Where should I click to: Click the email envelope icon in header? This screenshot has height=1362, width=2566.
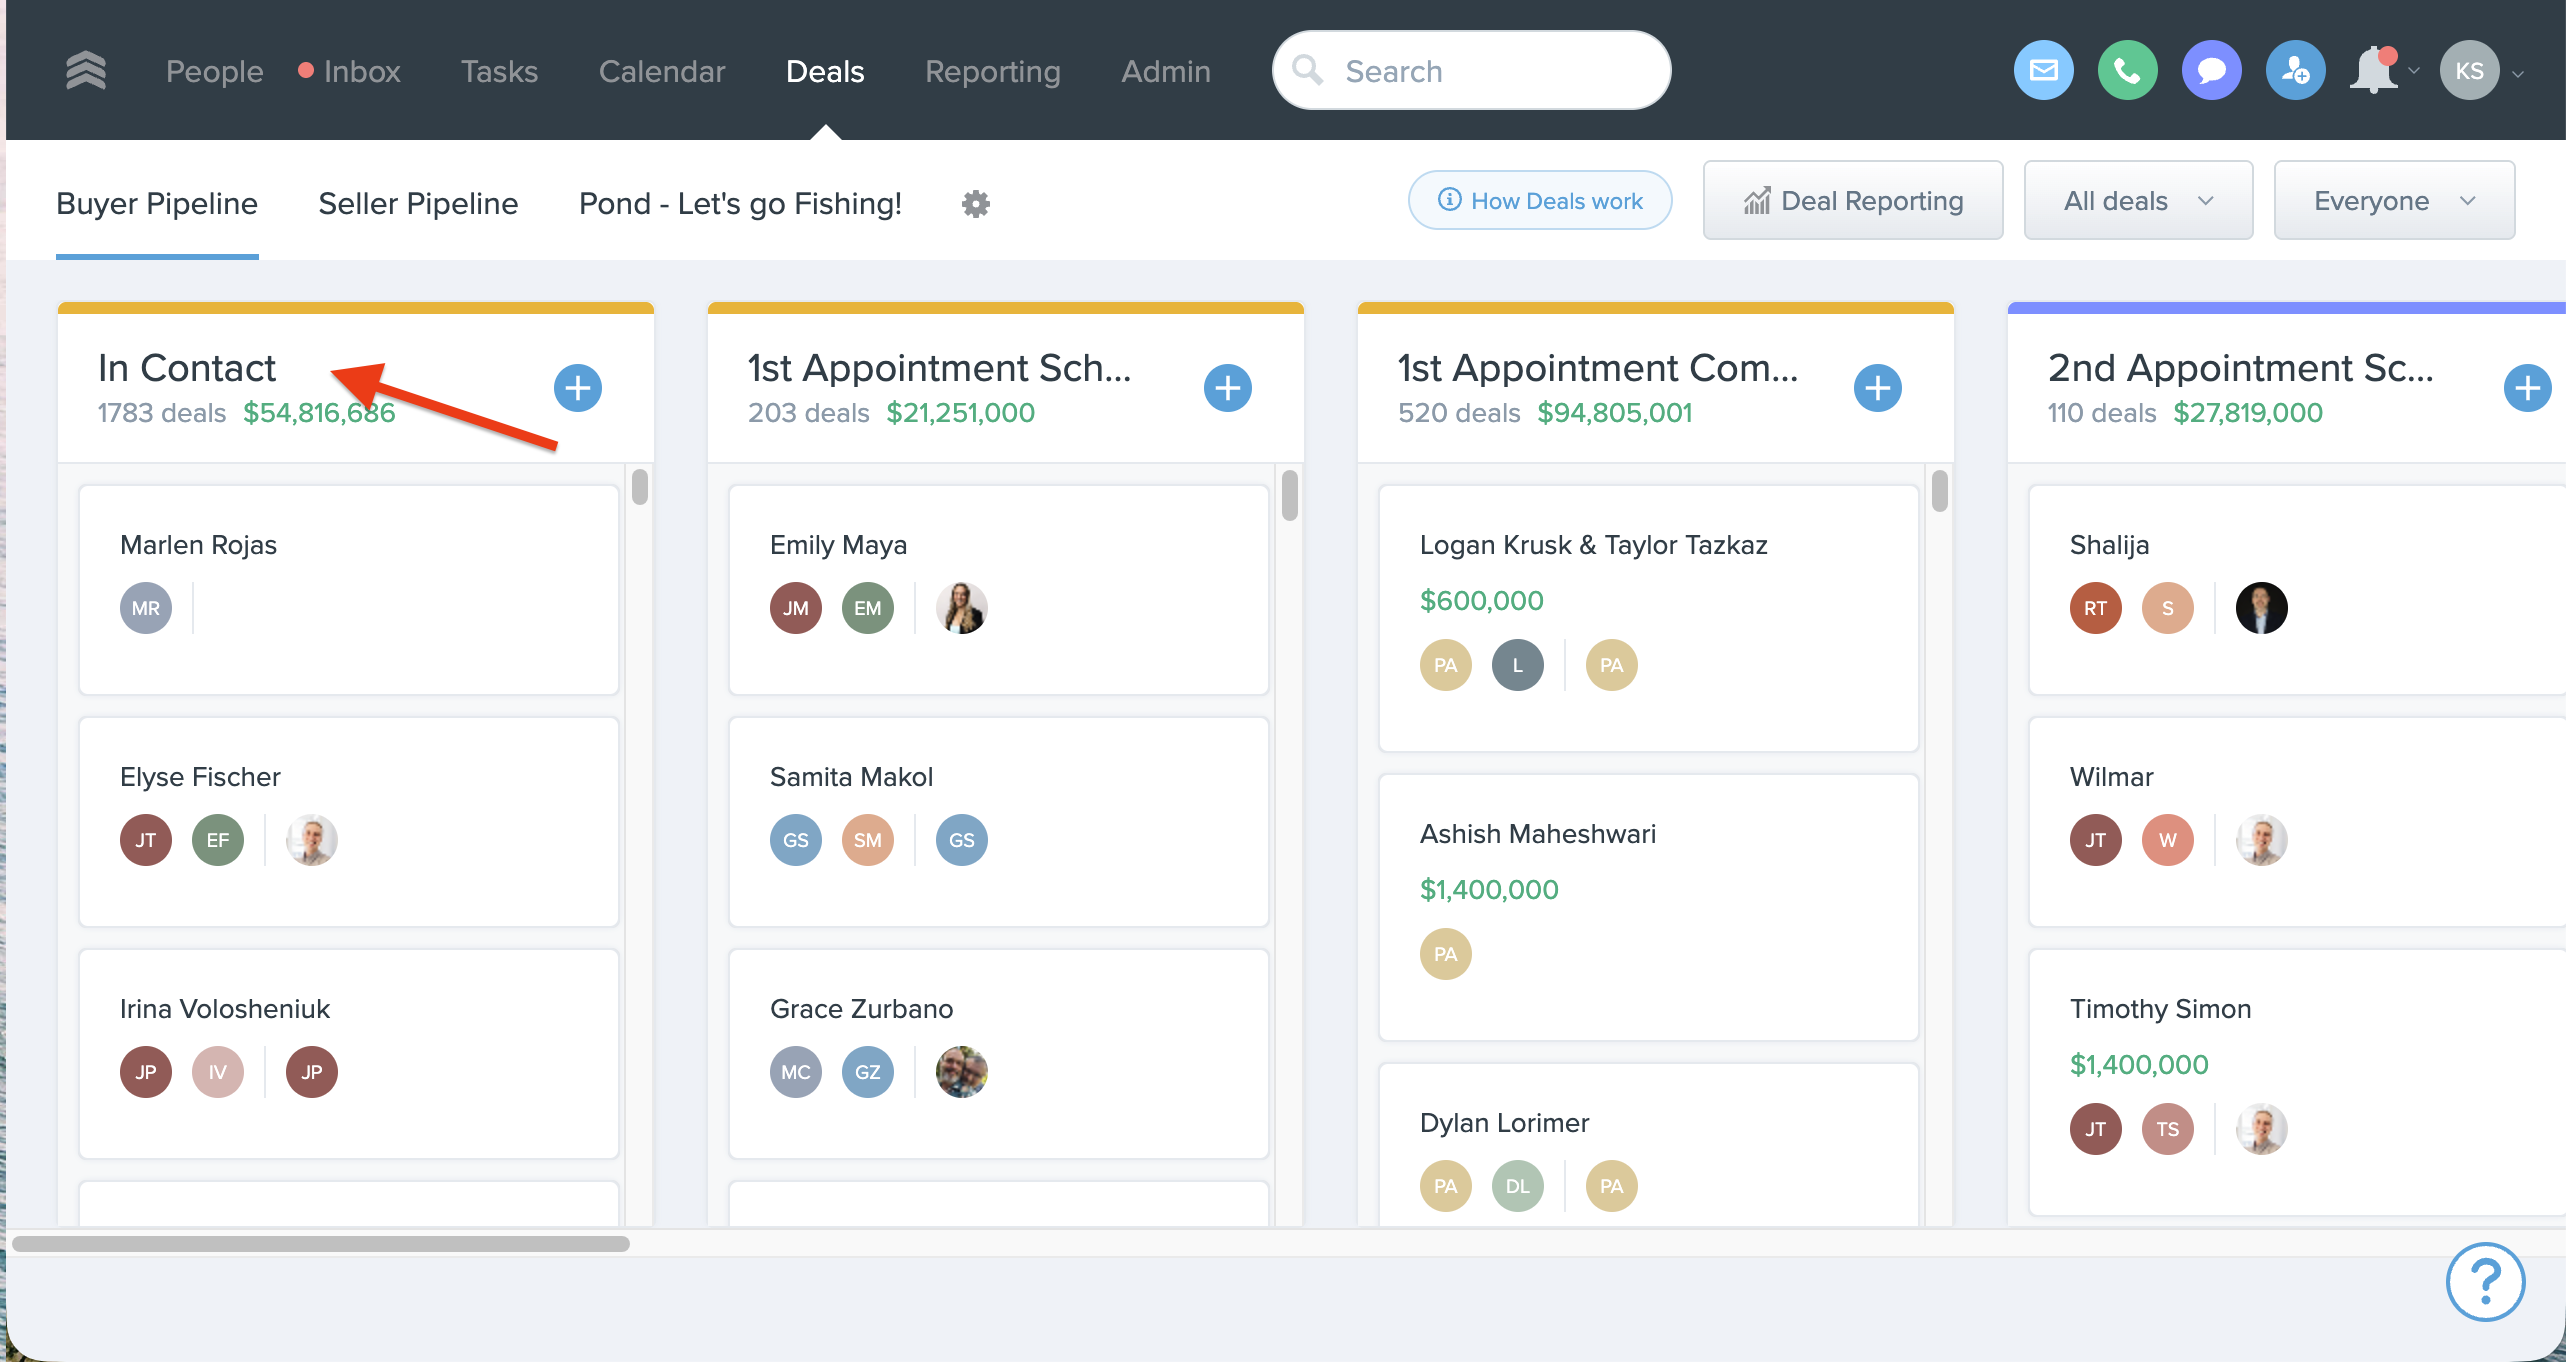2043,71
